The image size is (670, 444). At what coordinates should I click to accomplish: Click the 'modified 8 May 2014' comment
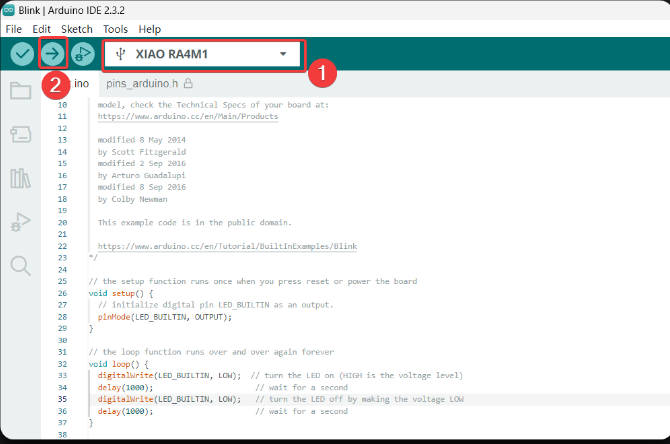pyautogui.click(x=141, y=140)
